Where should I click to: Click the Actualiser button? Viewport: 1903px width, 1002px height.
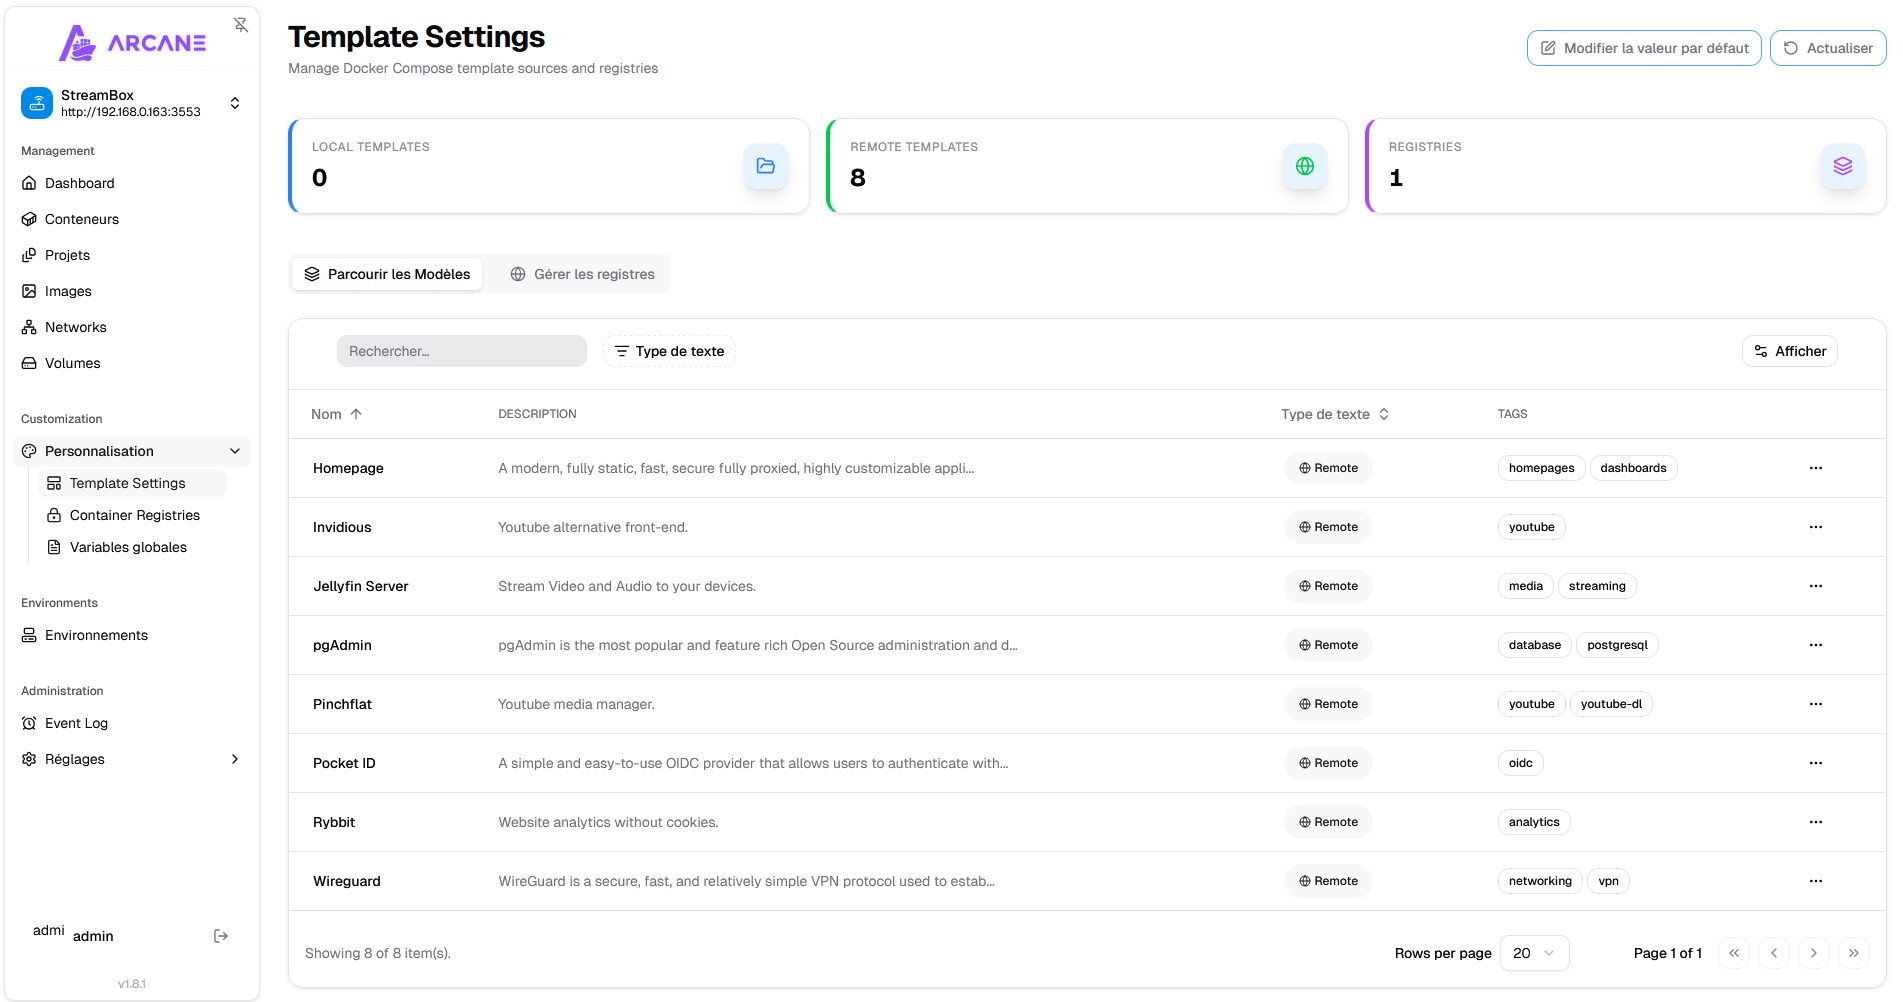coord(1827,48)
